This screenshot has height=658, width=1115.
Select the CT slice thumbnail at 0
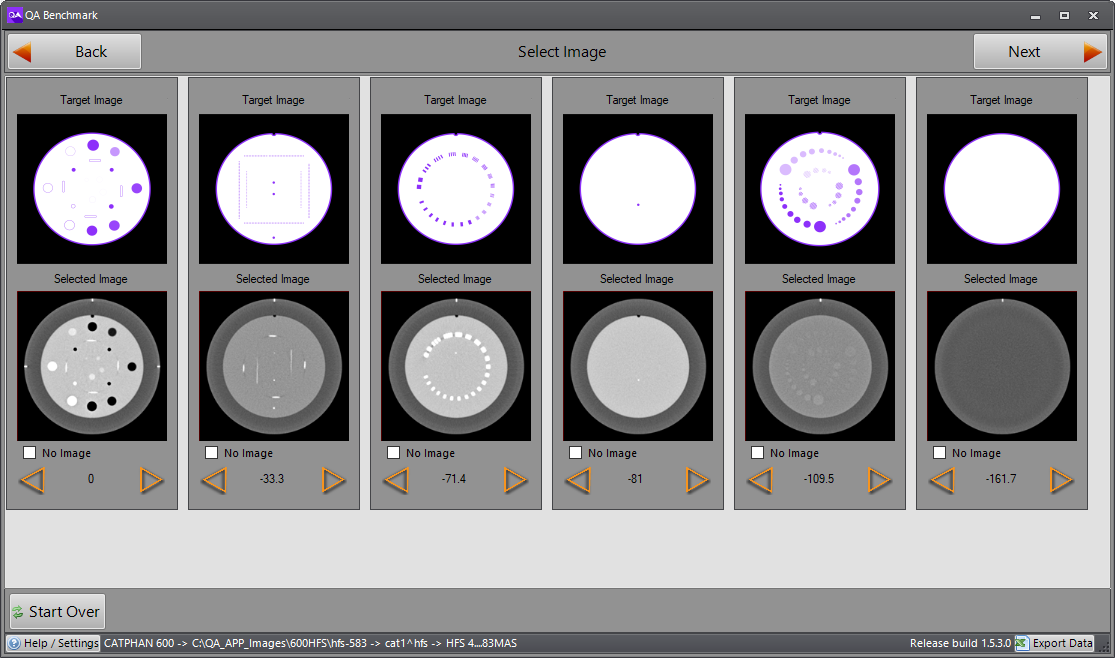[92, 366]
